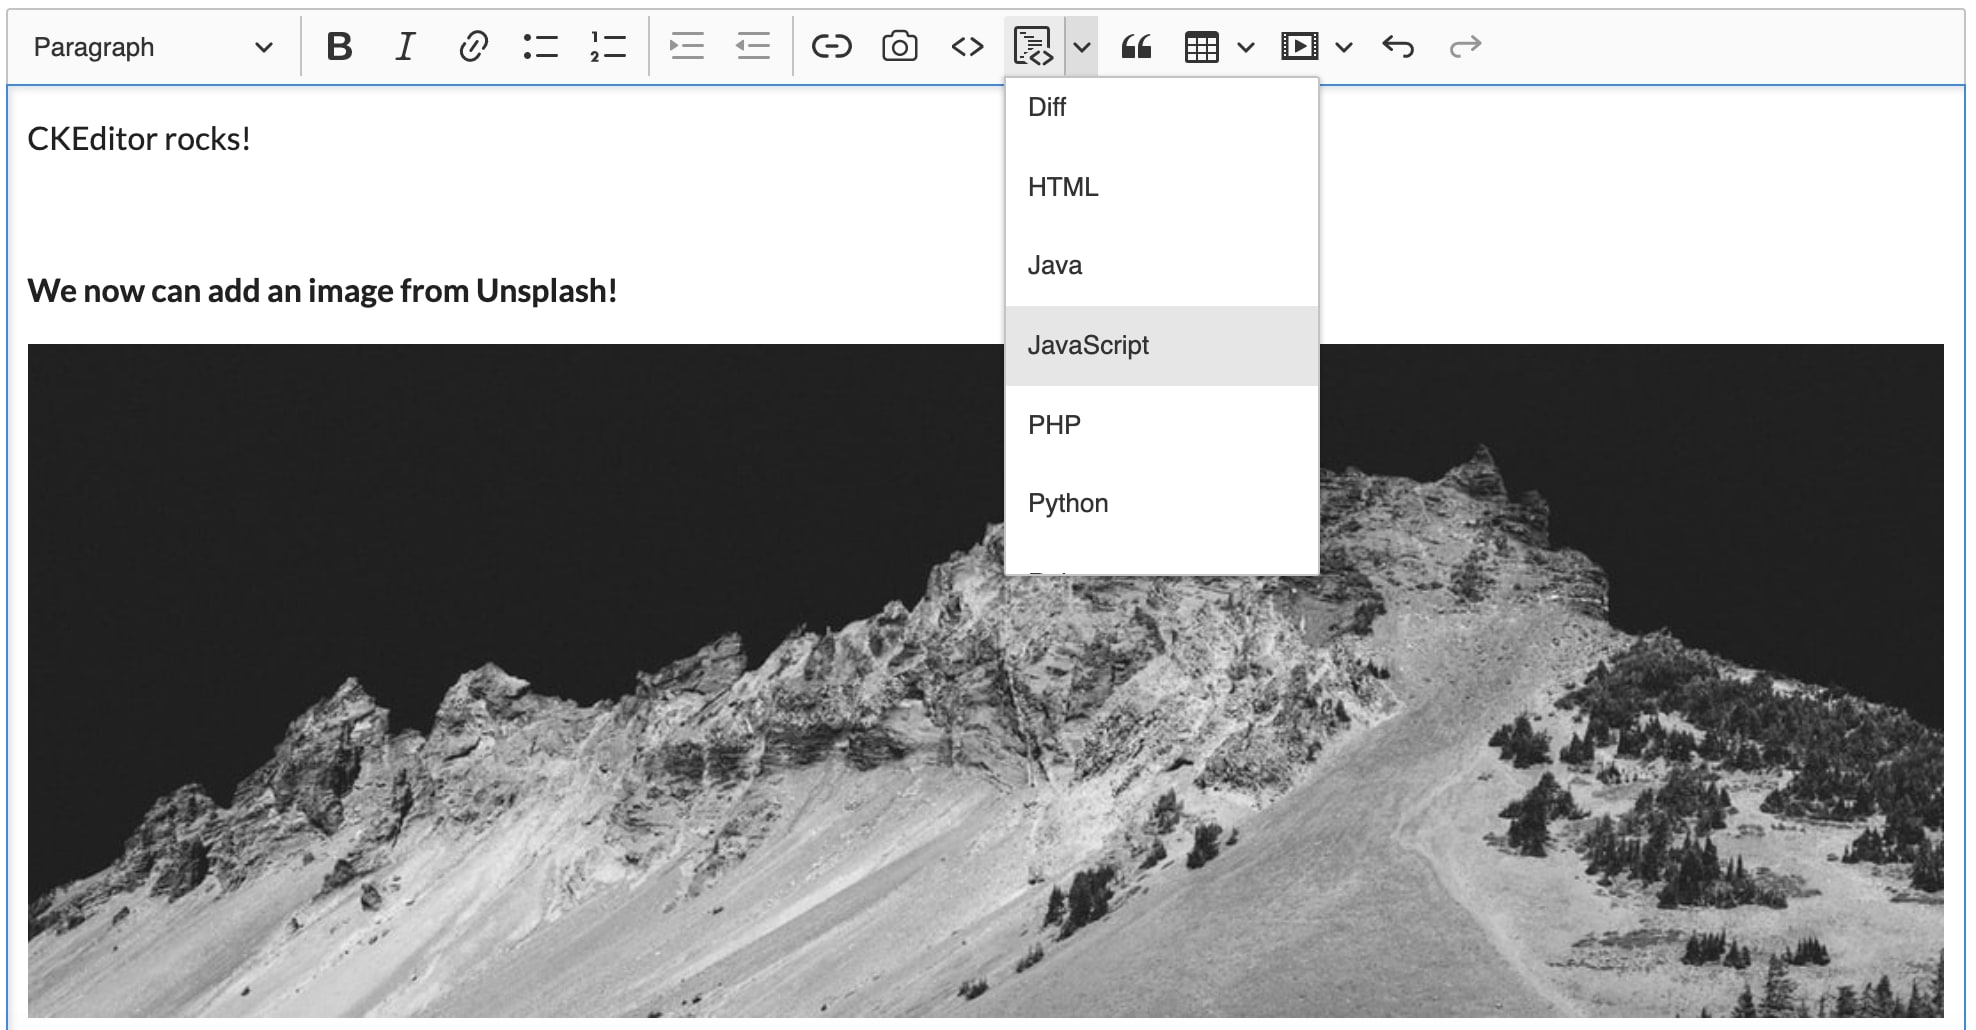Screen dimensions: 1976x1030
Task: Choose HTML from the language list
Action: tap(1162, 187)
